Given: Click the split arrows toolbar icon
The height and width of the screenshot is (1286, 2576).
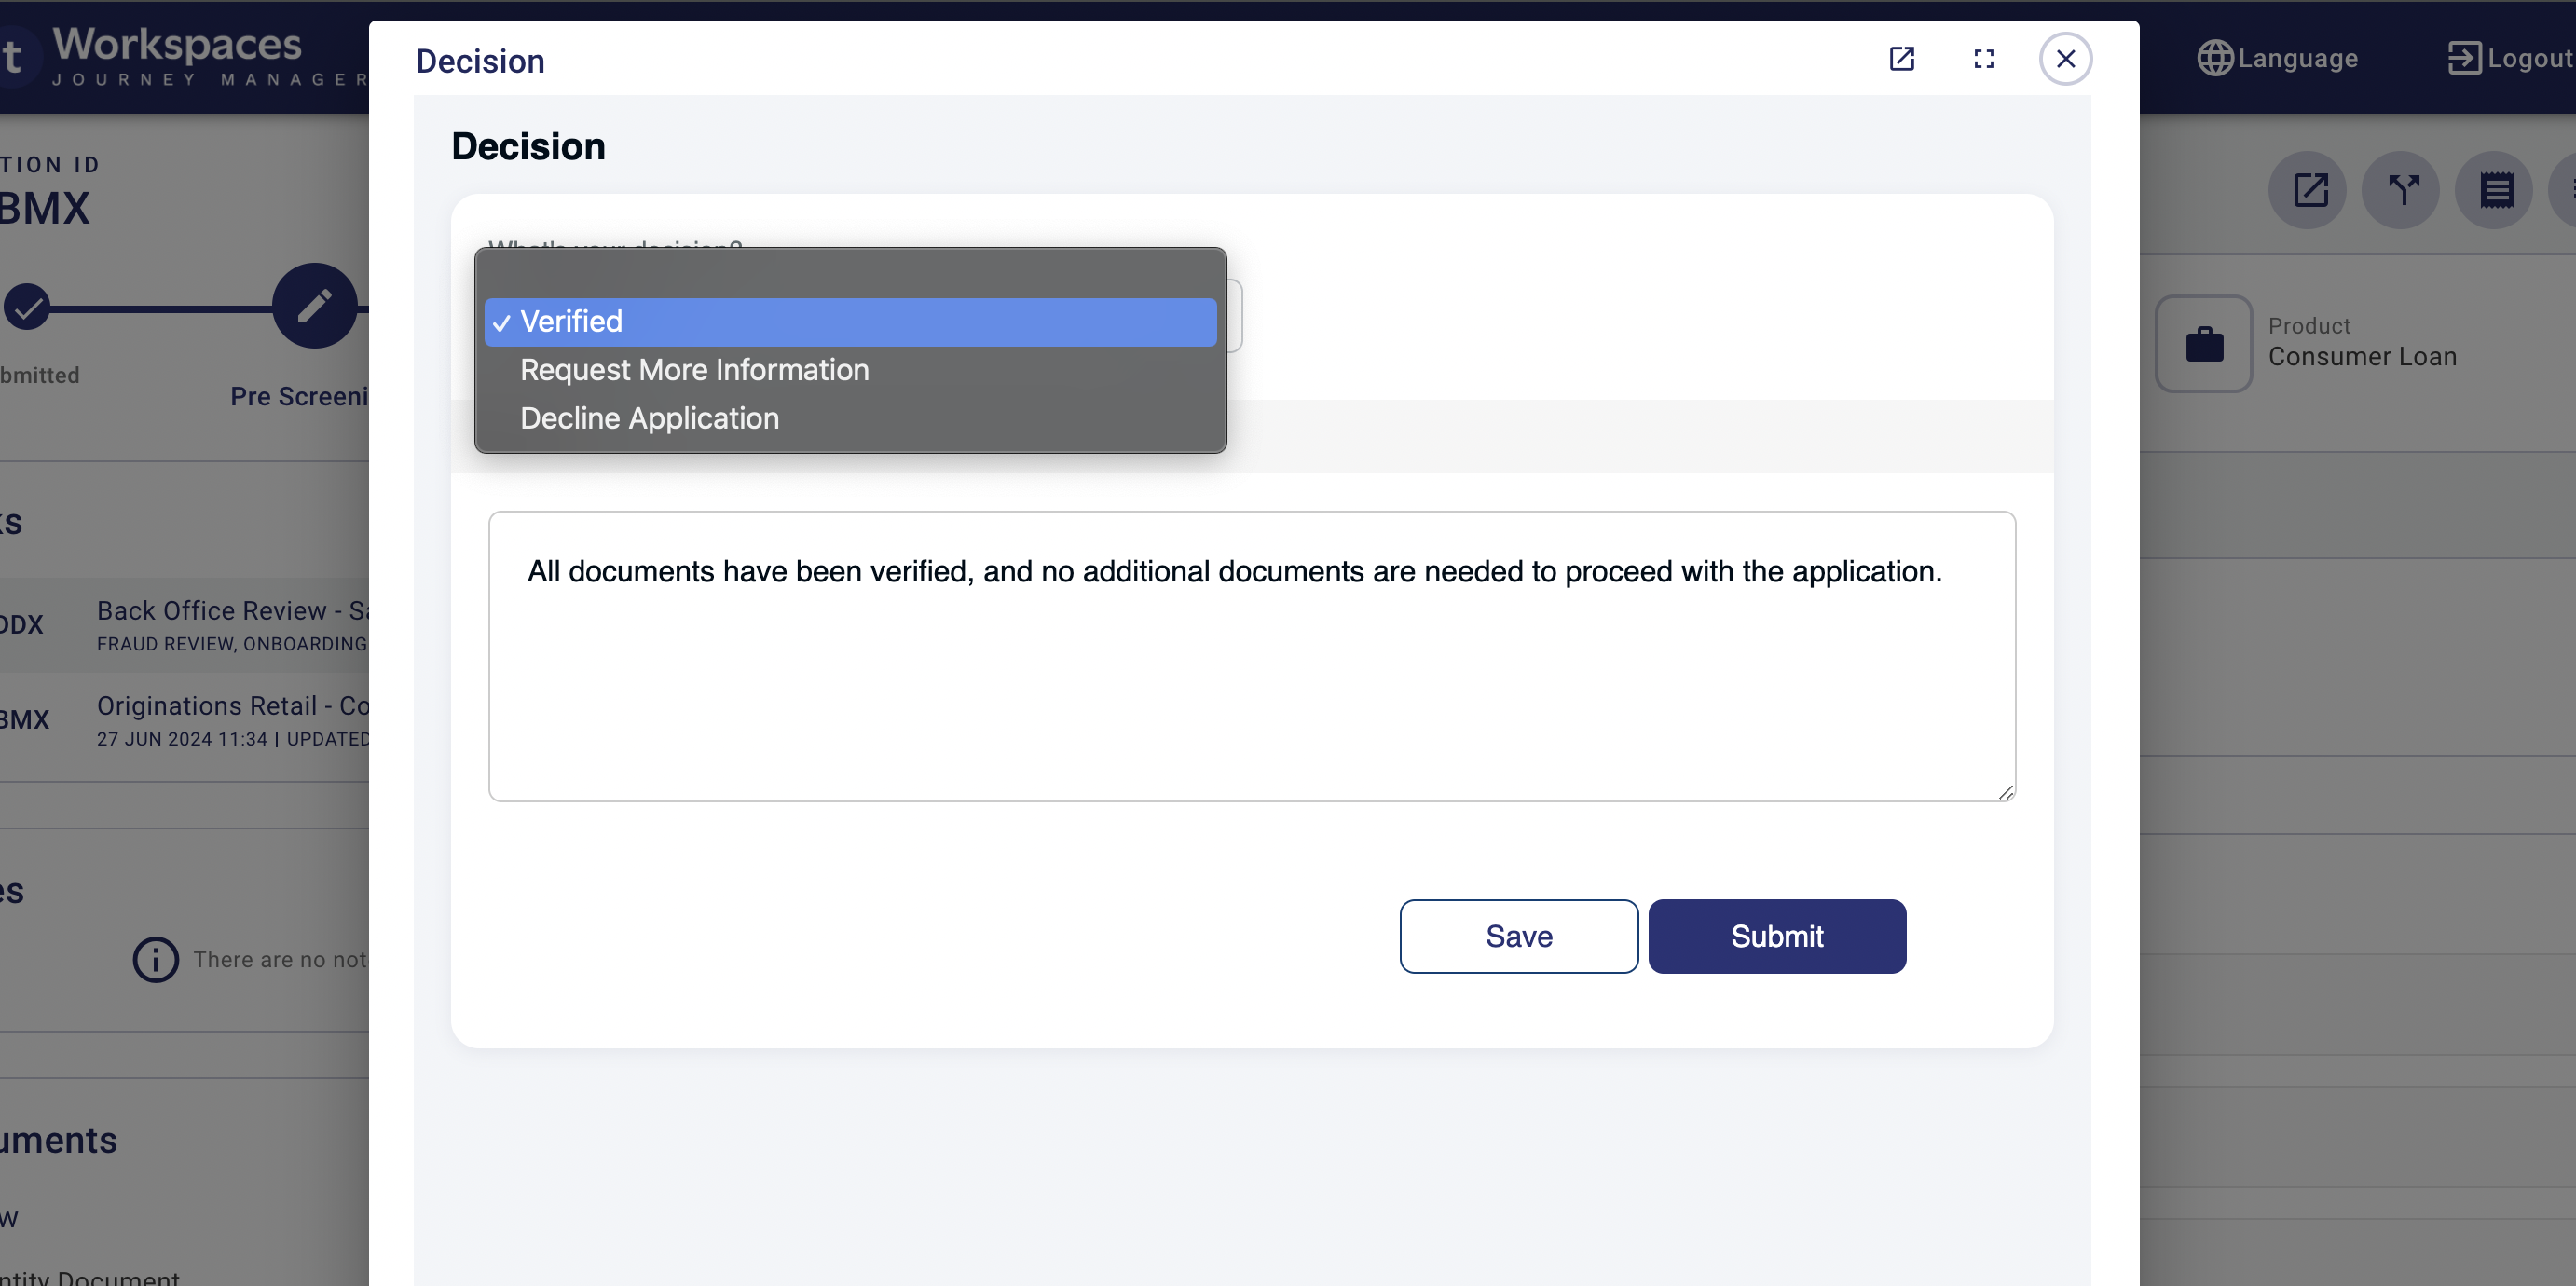Looking at the screenshot, I should pos(2402,190).
